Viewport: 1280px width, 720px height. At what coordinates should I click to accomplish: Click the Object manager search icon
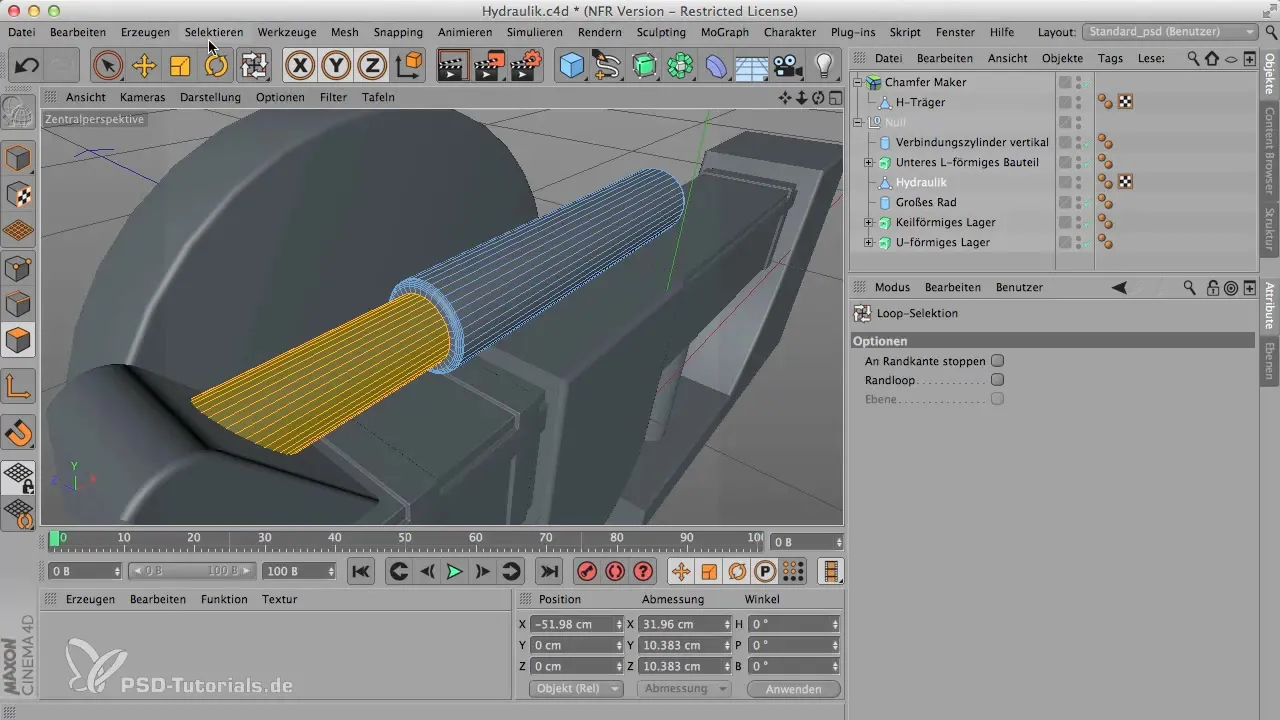(x=1193, y=58)
